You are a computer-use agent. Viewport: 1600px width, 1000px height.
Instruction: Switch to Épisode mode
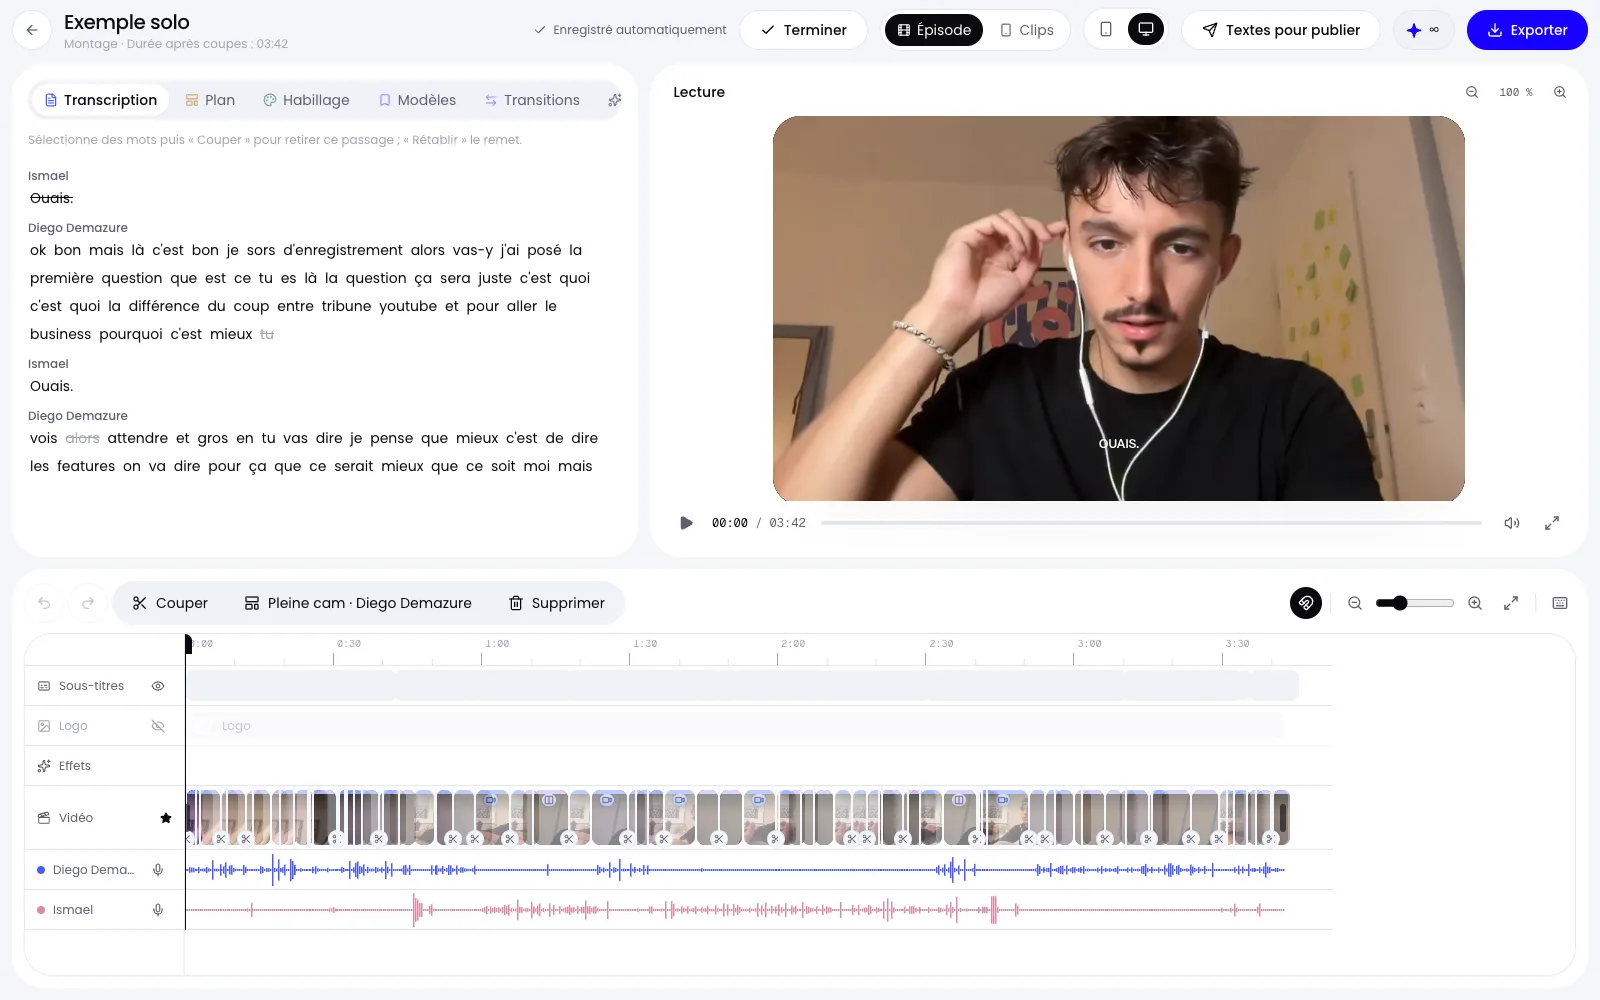934,30
